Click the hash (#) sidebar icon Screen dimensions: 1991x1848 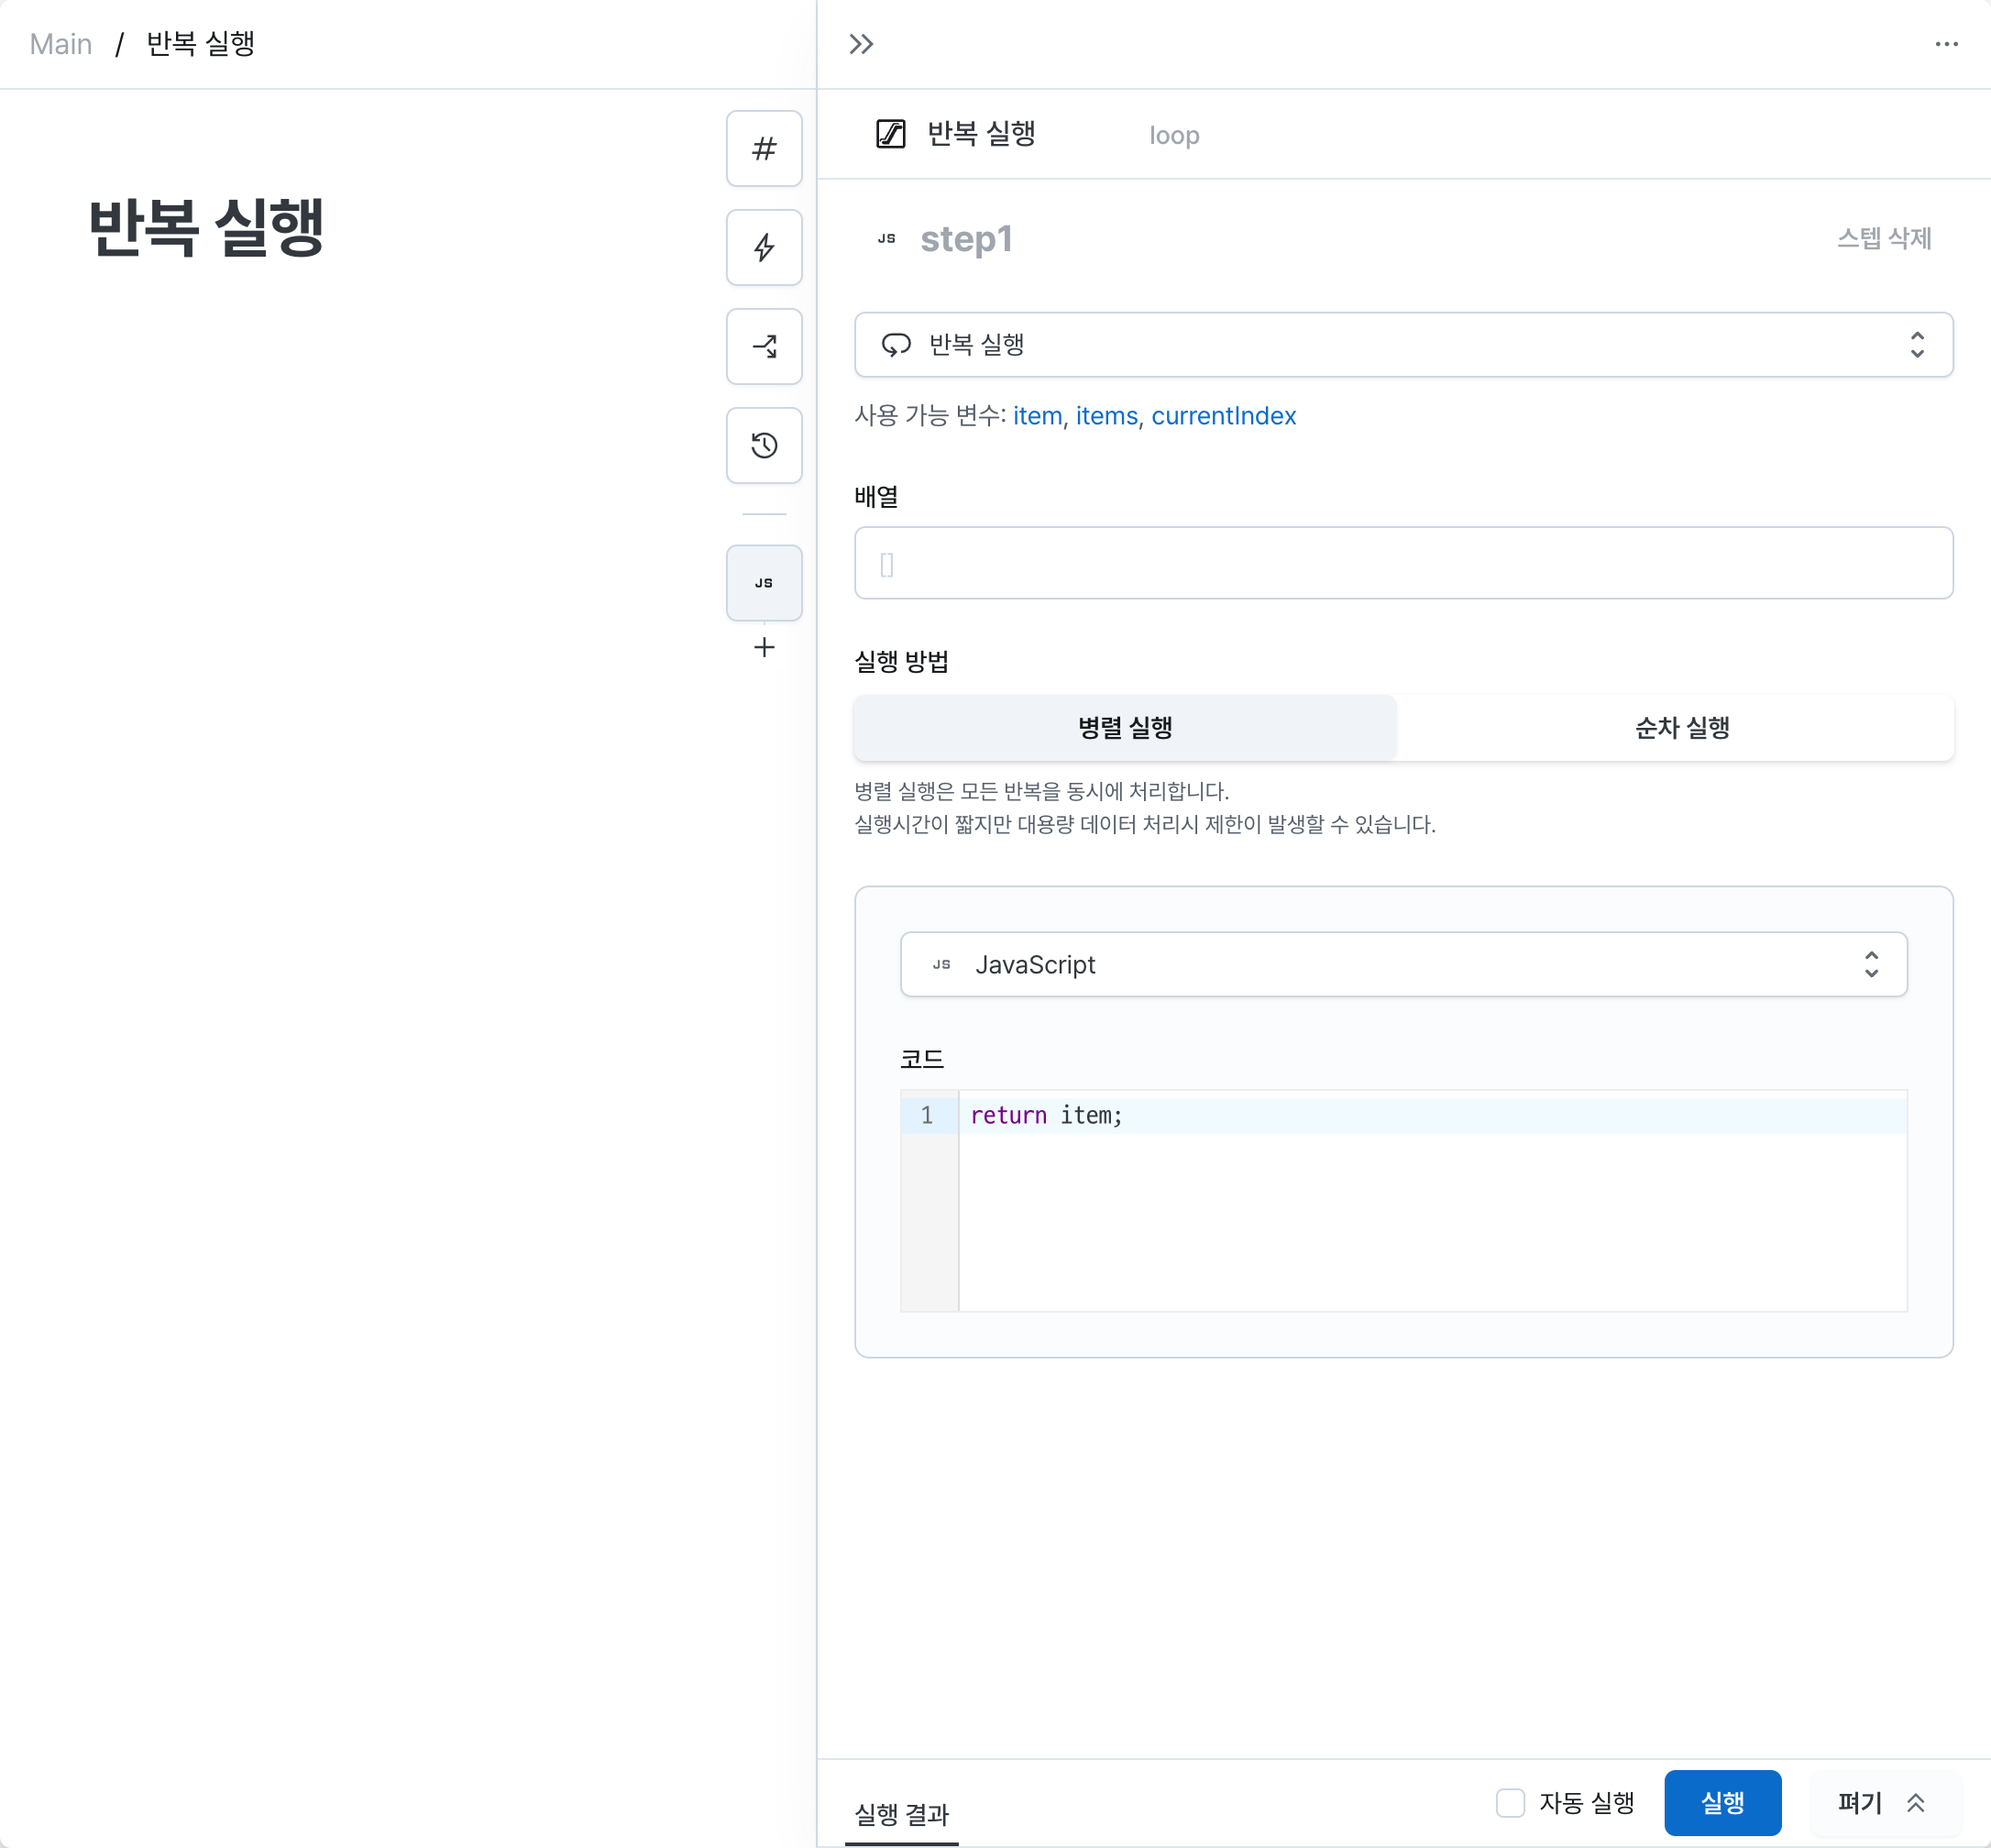point(764,148)
